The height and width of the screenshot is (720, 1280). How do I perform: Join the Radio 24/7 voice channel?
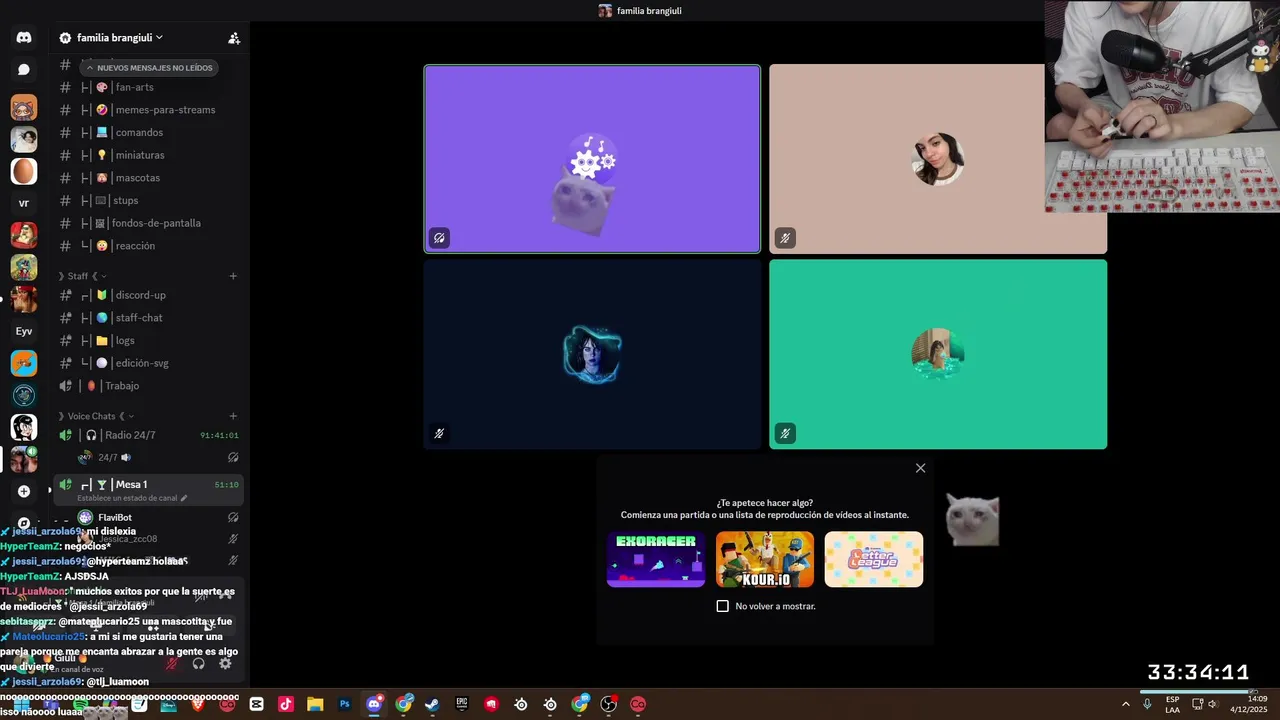148,435
